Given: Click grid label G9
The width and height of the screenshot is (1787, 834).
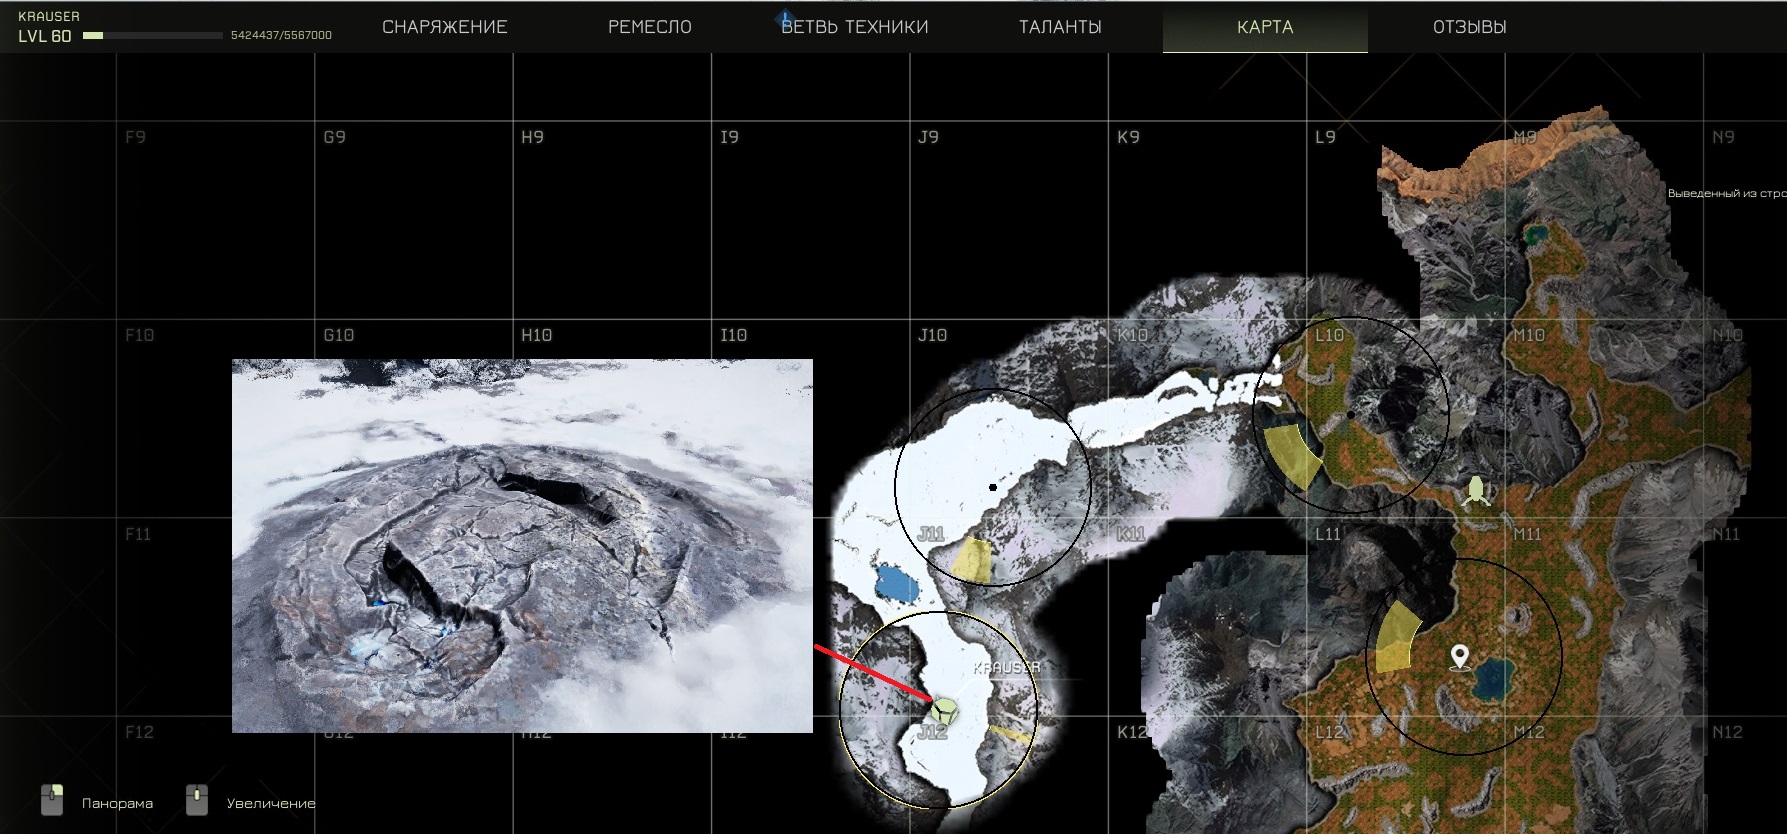Looking at the screenshot, I should [335, 137].
